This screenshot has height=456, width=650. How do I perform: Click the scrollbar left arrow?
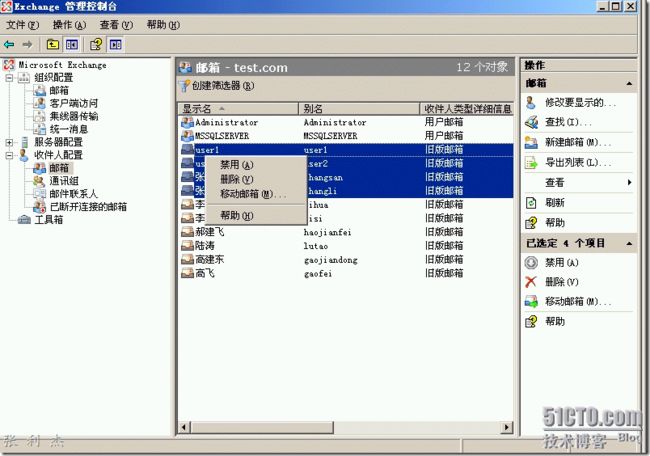[184, 427]
